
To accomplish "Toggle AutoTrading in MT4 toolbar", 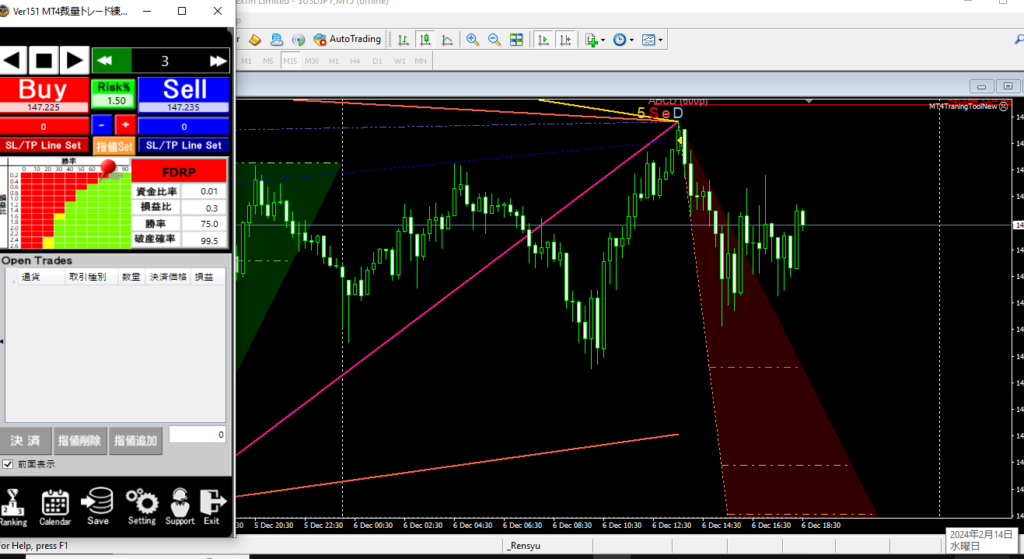I will 347,39.
